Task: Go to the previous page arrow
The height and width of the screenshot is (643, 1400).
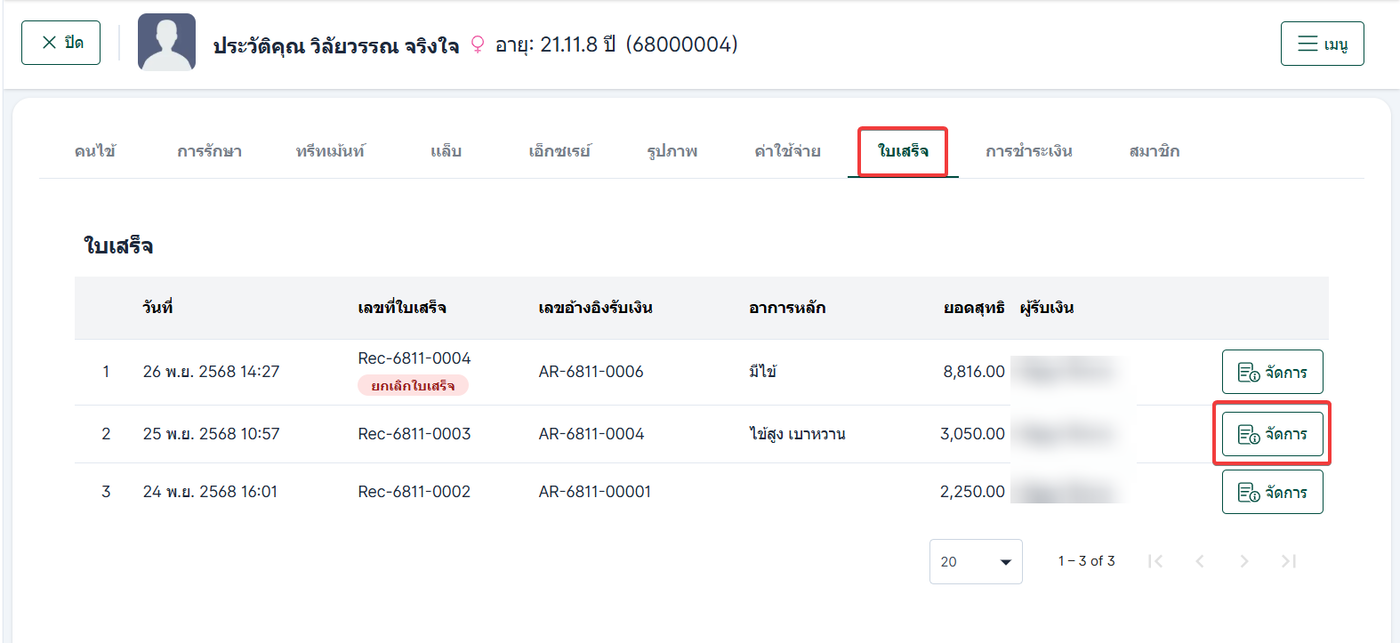Action: point(1200,561)
